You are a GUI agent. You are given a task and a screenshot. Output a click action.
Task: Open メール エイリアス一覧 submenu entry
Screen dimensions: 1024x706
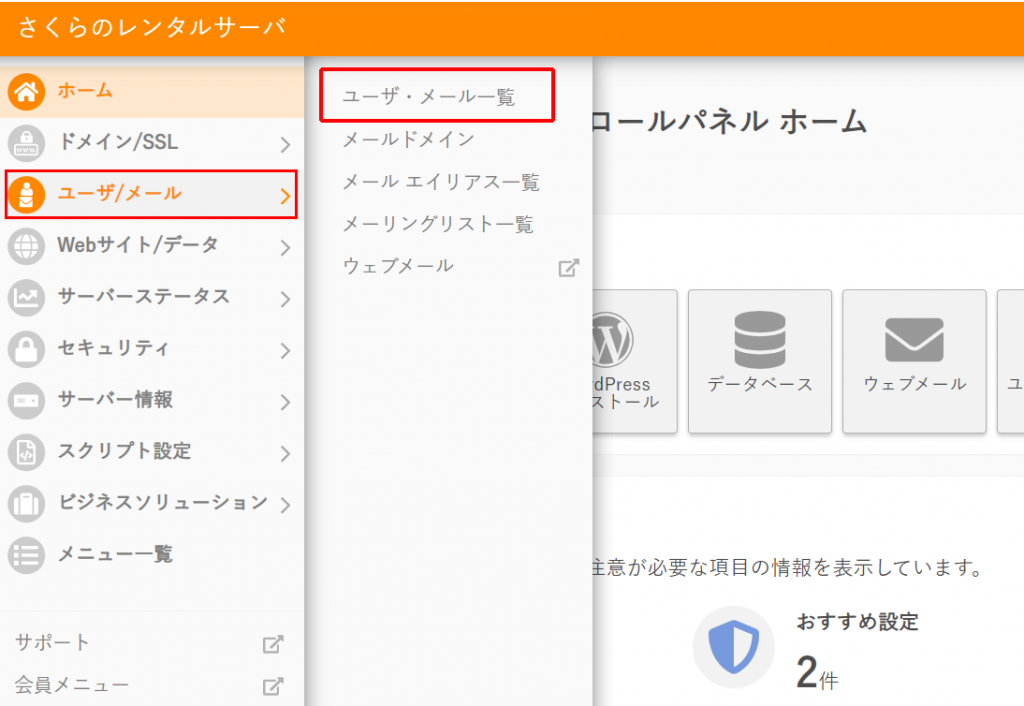440,182
